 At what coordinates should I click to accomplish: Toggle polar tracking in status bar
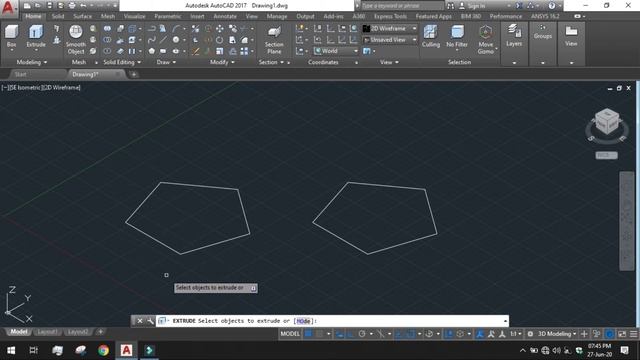point(362,334)
